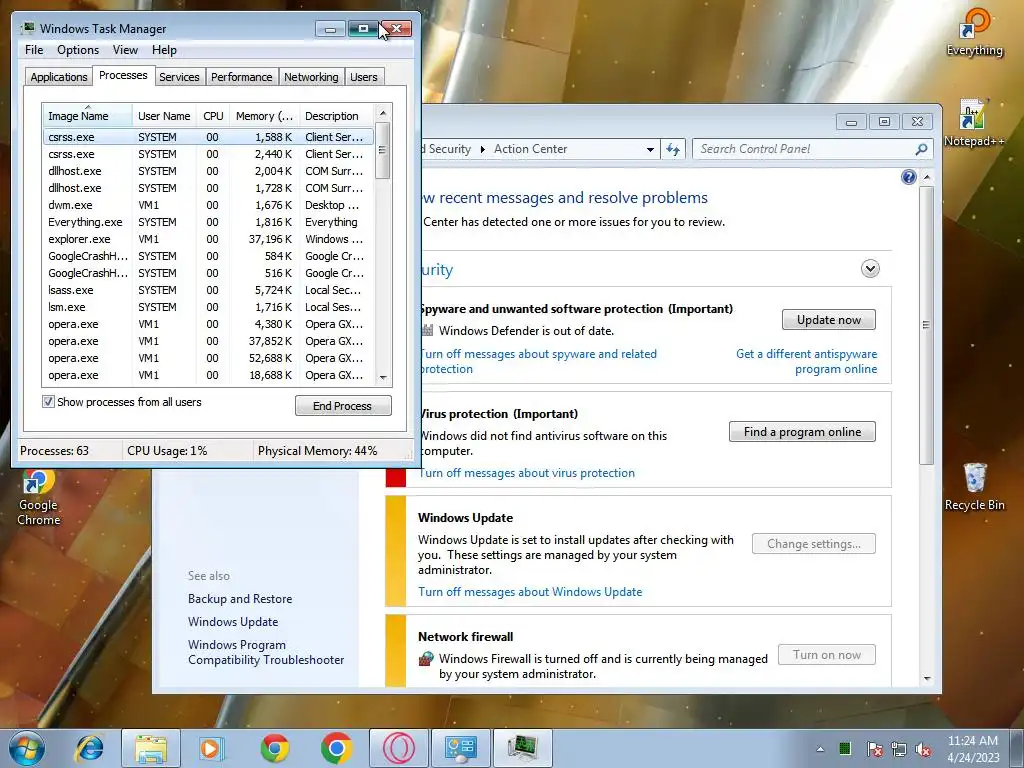Select the dwm.exe process row
Screen dimensions: 1024x768
click(x=208, y=205)
